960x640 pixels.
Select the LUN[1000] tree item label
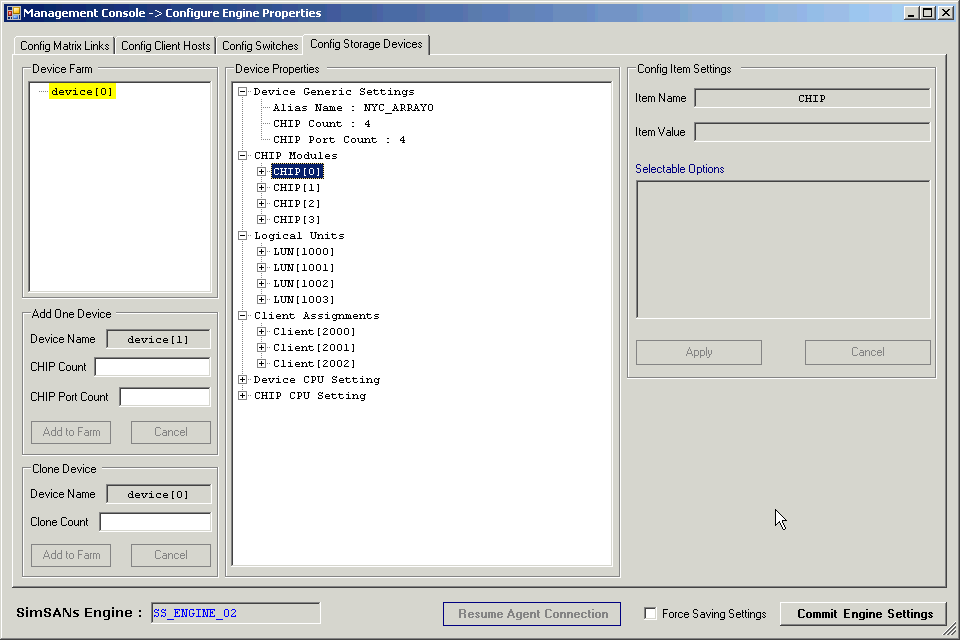304,251
